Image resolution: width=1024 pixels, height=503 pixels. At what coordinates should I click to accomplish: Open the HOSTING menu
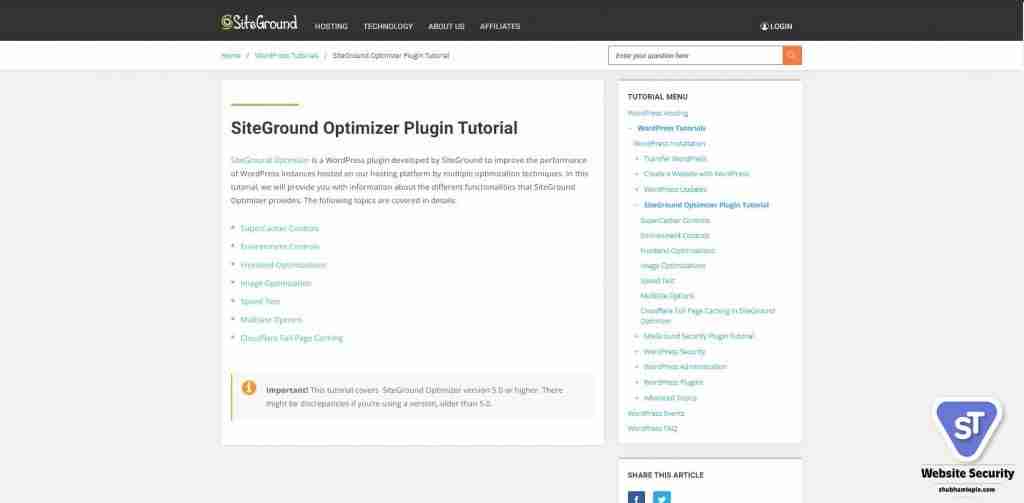(331, 27)
